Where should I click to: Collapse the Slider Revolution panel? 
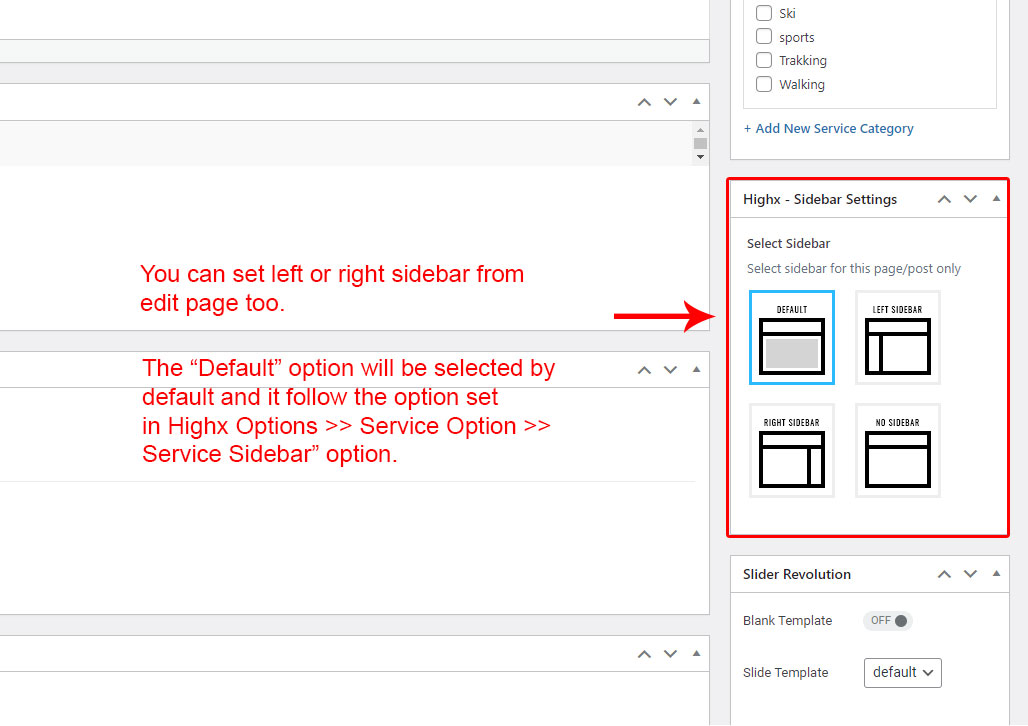[996, 574]
